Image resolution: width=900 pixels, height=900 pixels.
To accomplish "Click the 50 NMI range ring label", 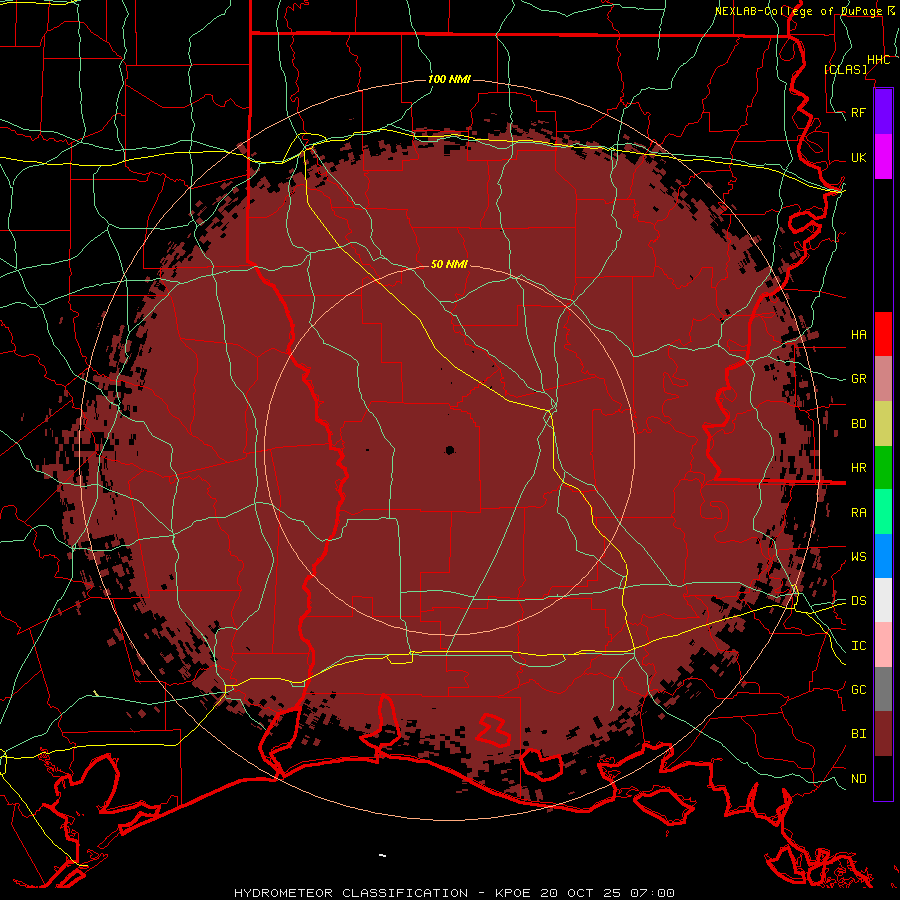I will click(449, 264).
